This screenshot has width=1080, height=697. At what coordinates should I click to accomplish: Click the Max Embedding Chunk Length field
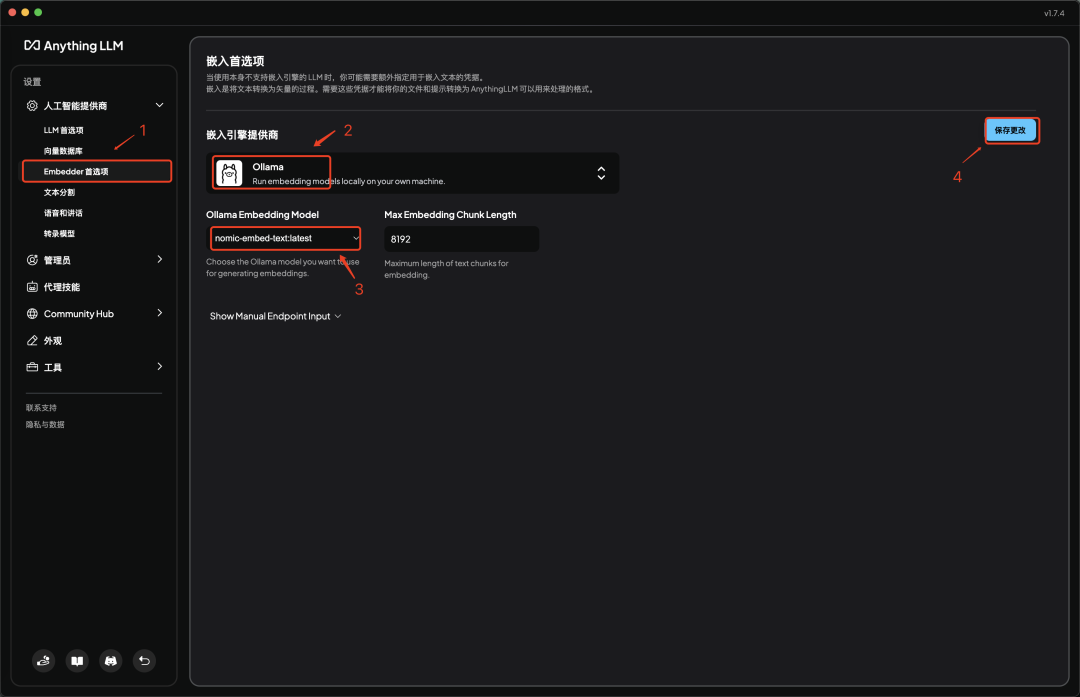point(461,239)
